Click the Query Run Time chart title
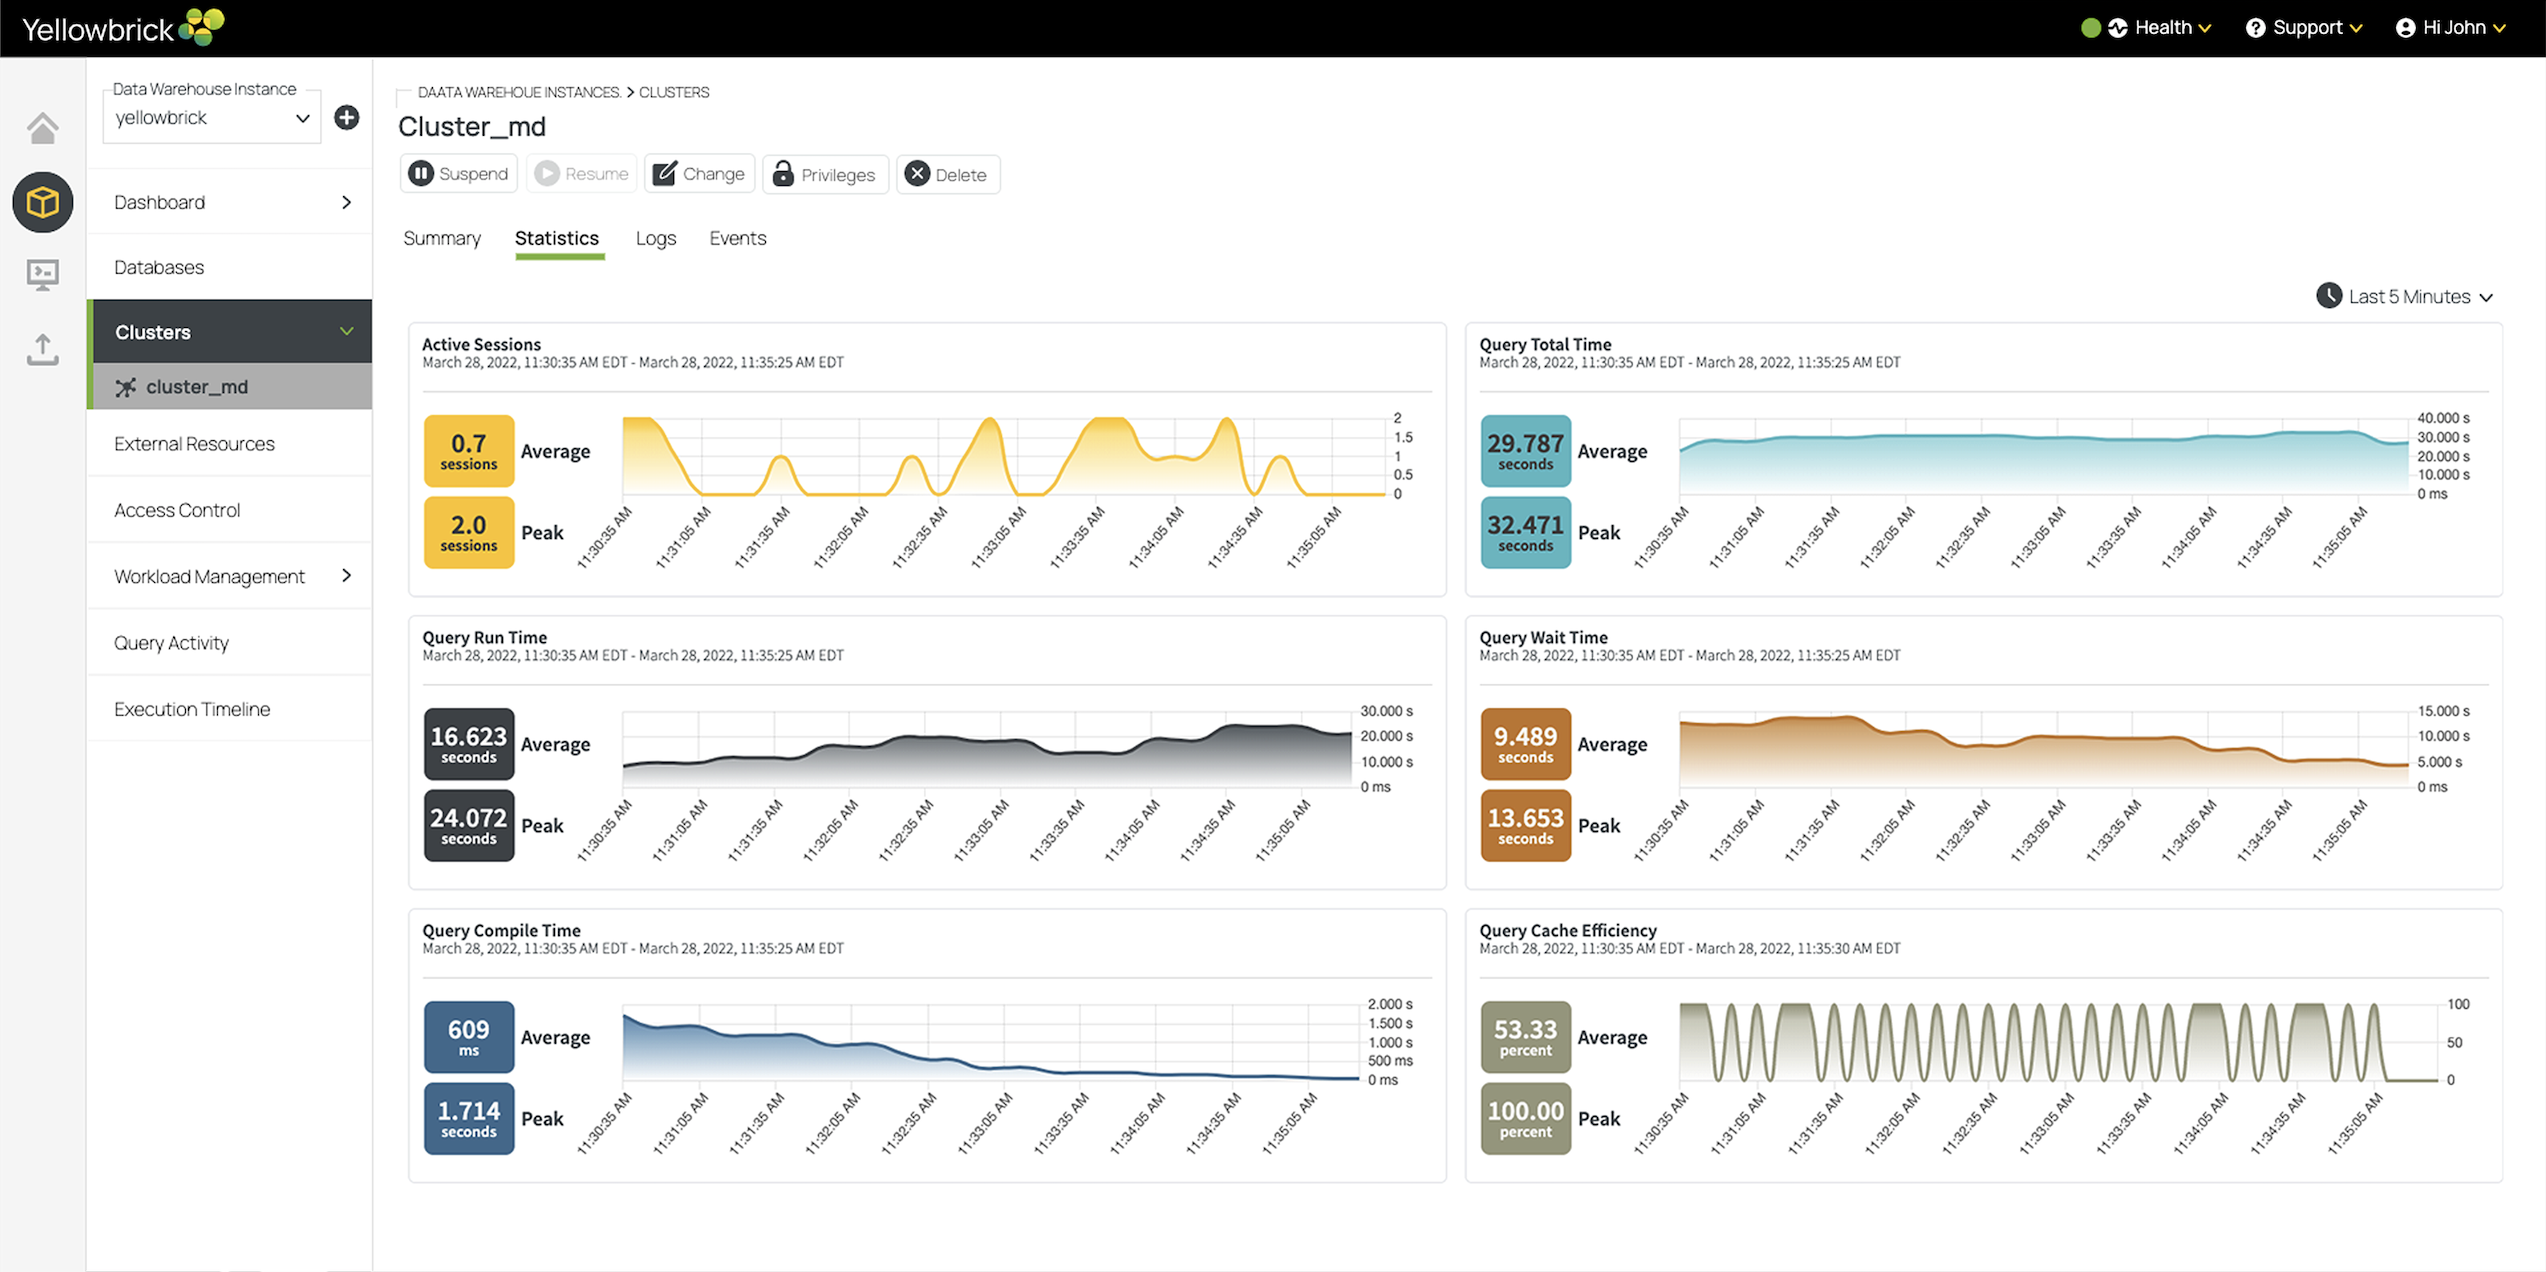2546x1272 pixels. [485, 637]
